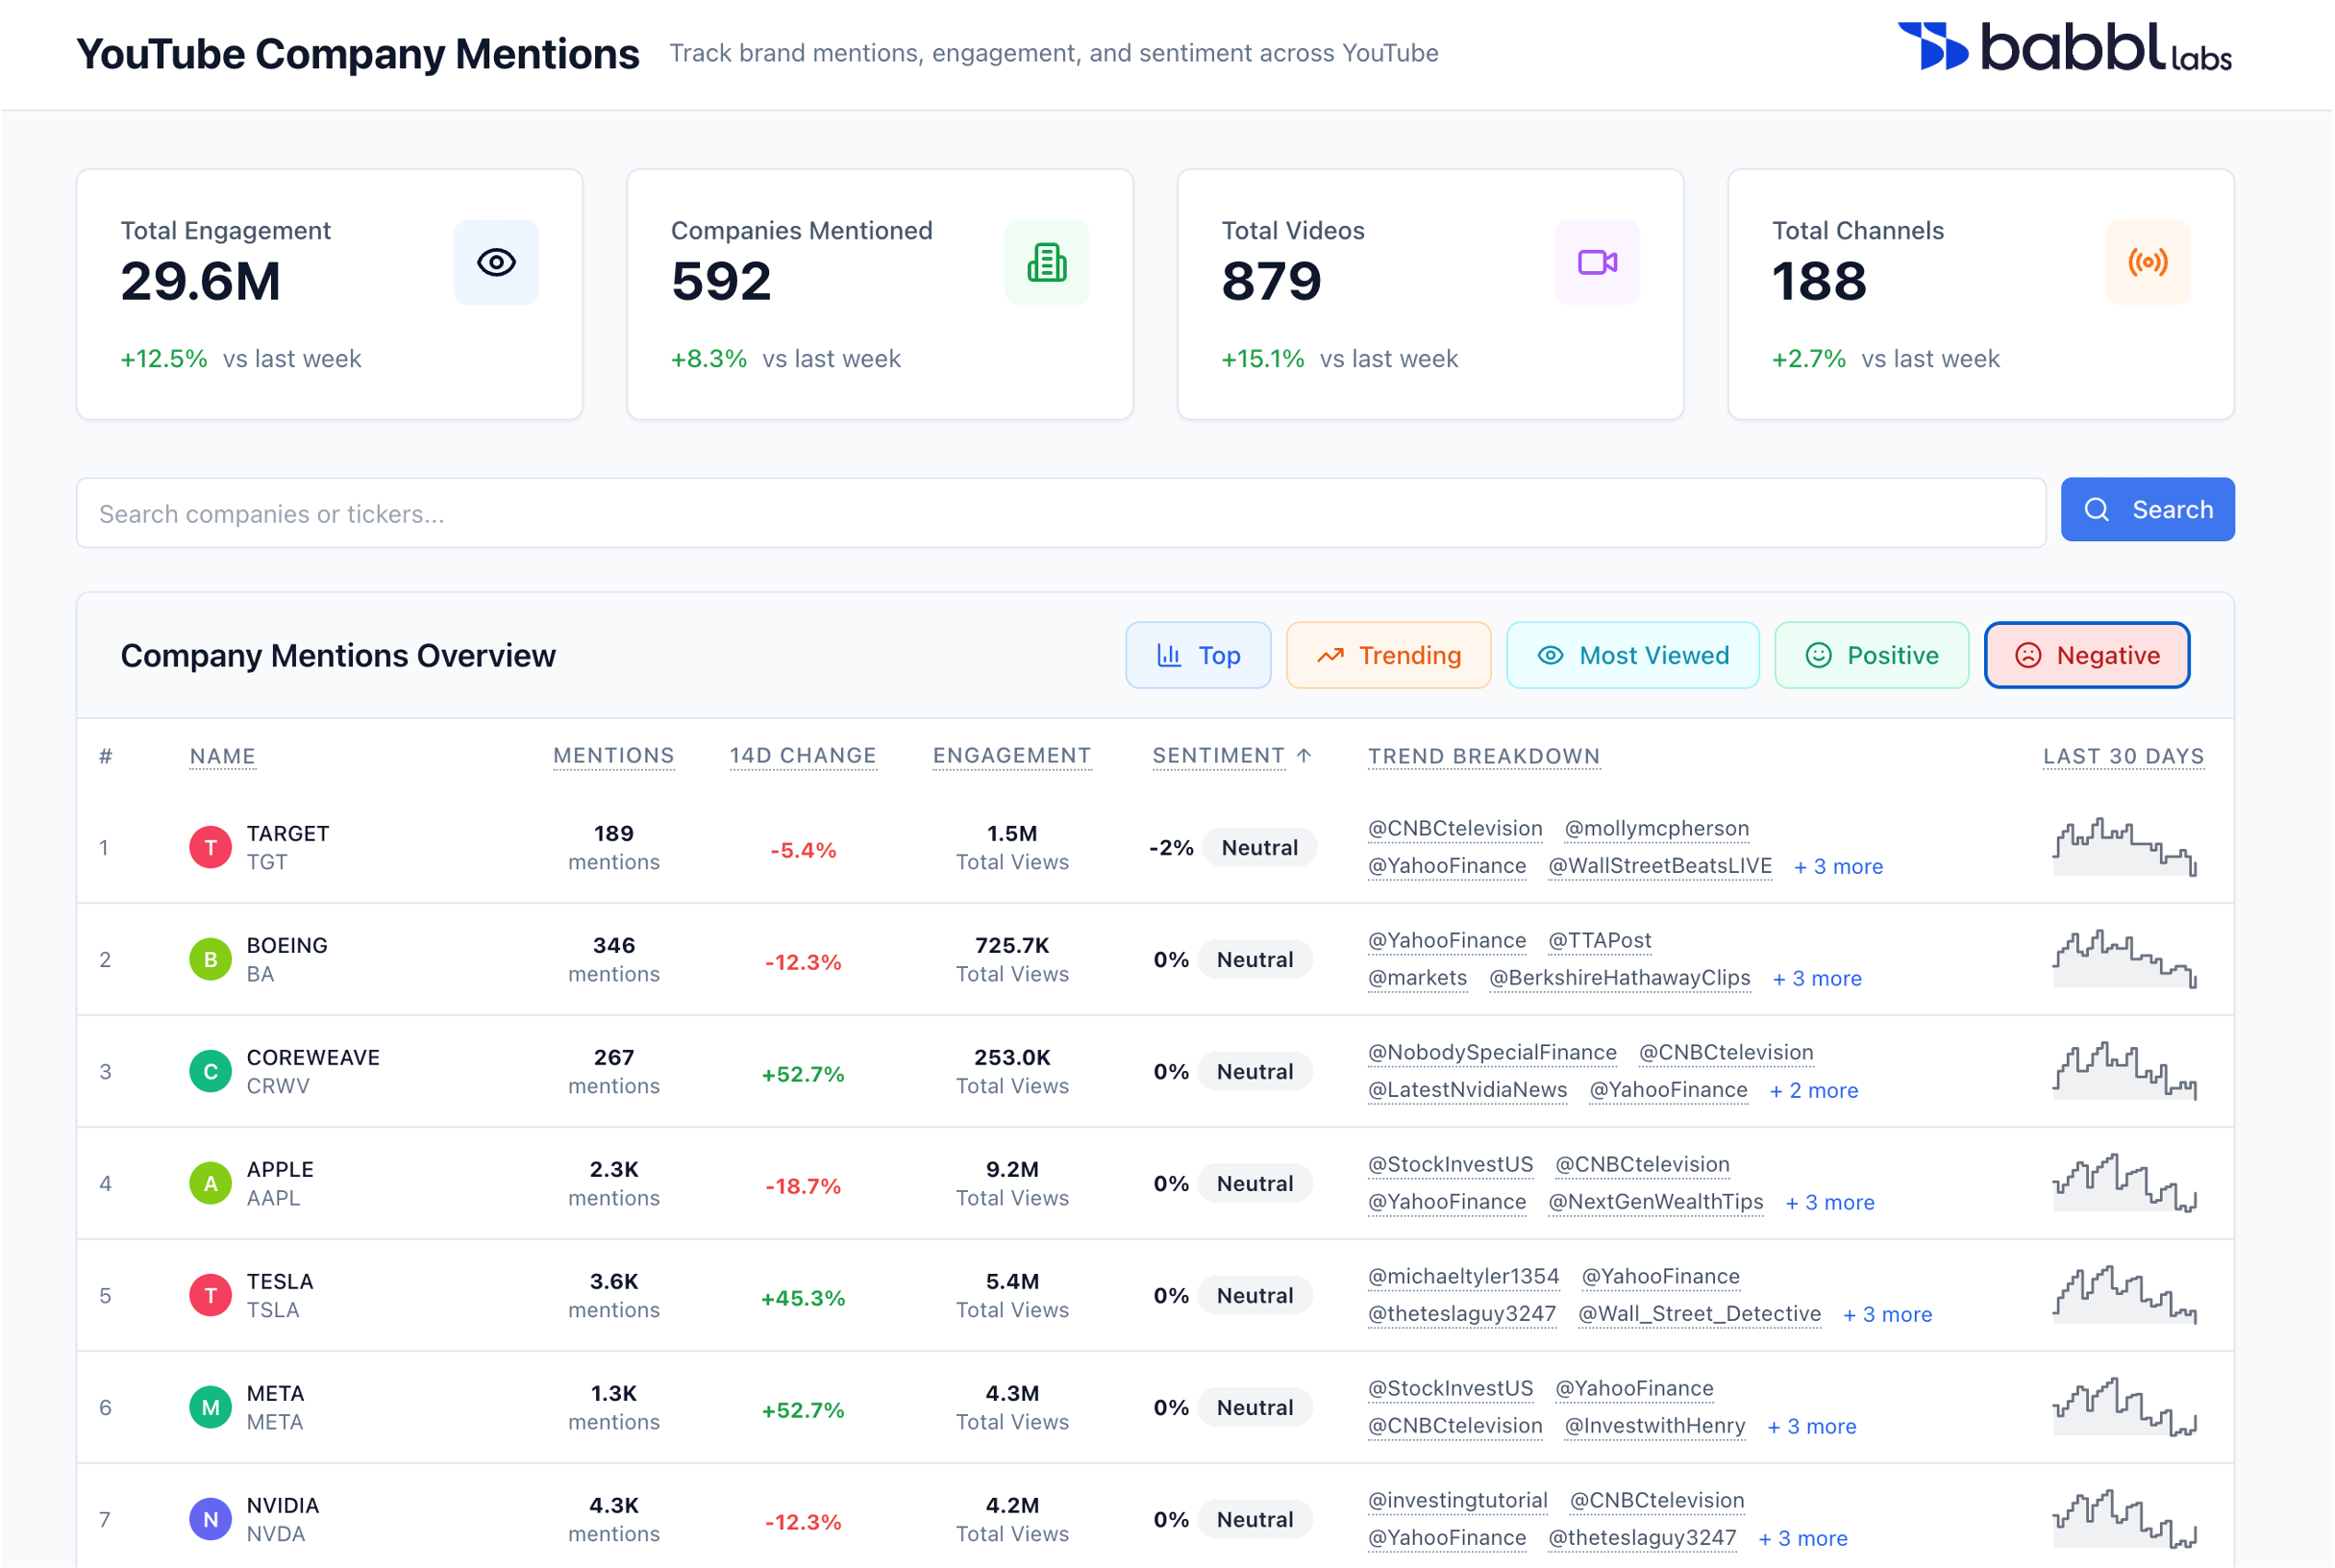The width and height of the screenshot is (2335, 1568).
Task: Focus the Search companies or tickers field
Action: (x=1060, y=513)
